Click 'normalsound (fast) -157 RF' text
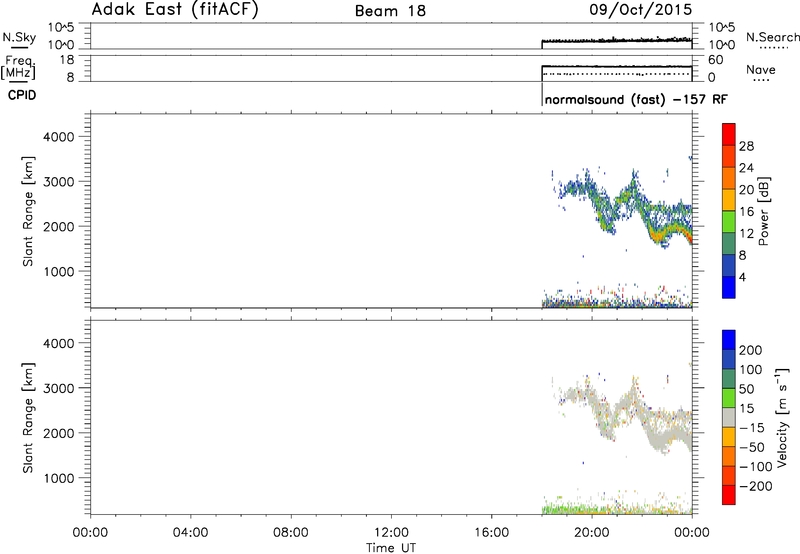This screenshot has width=800, height=554. click(636, 99)
